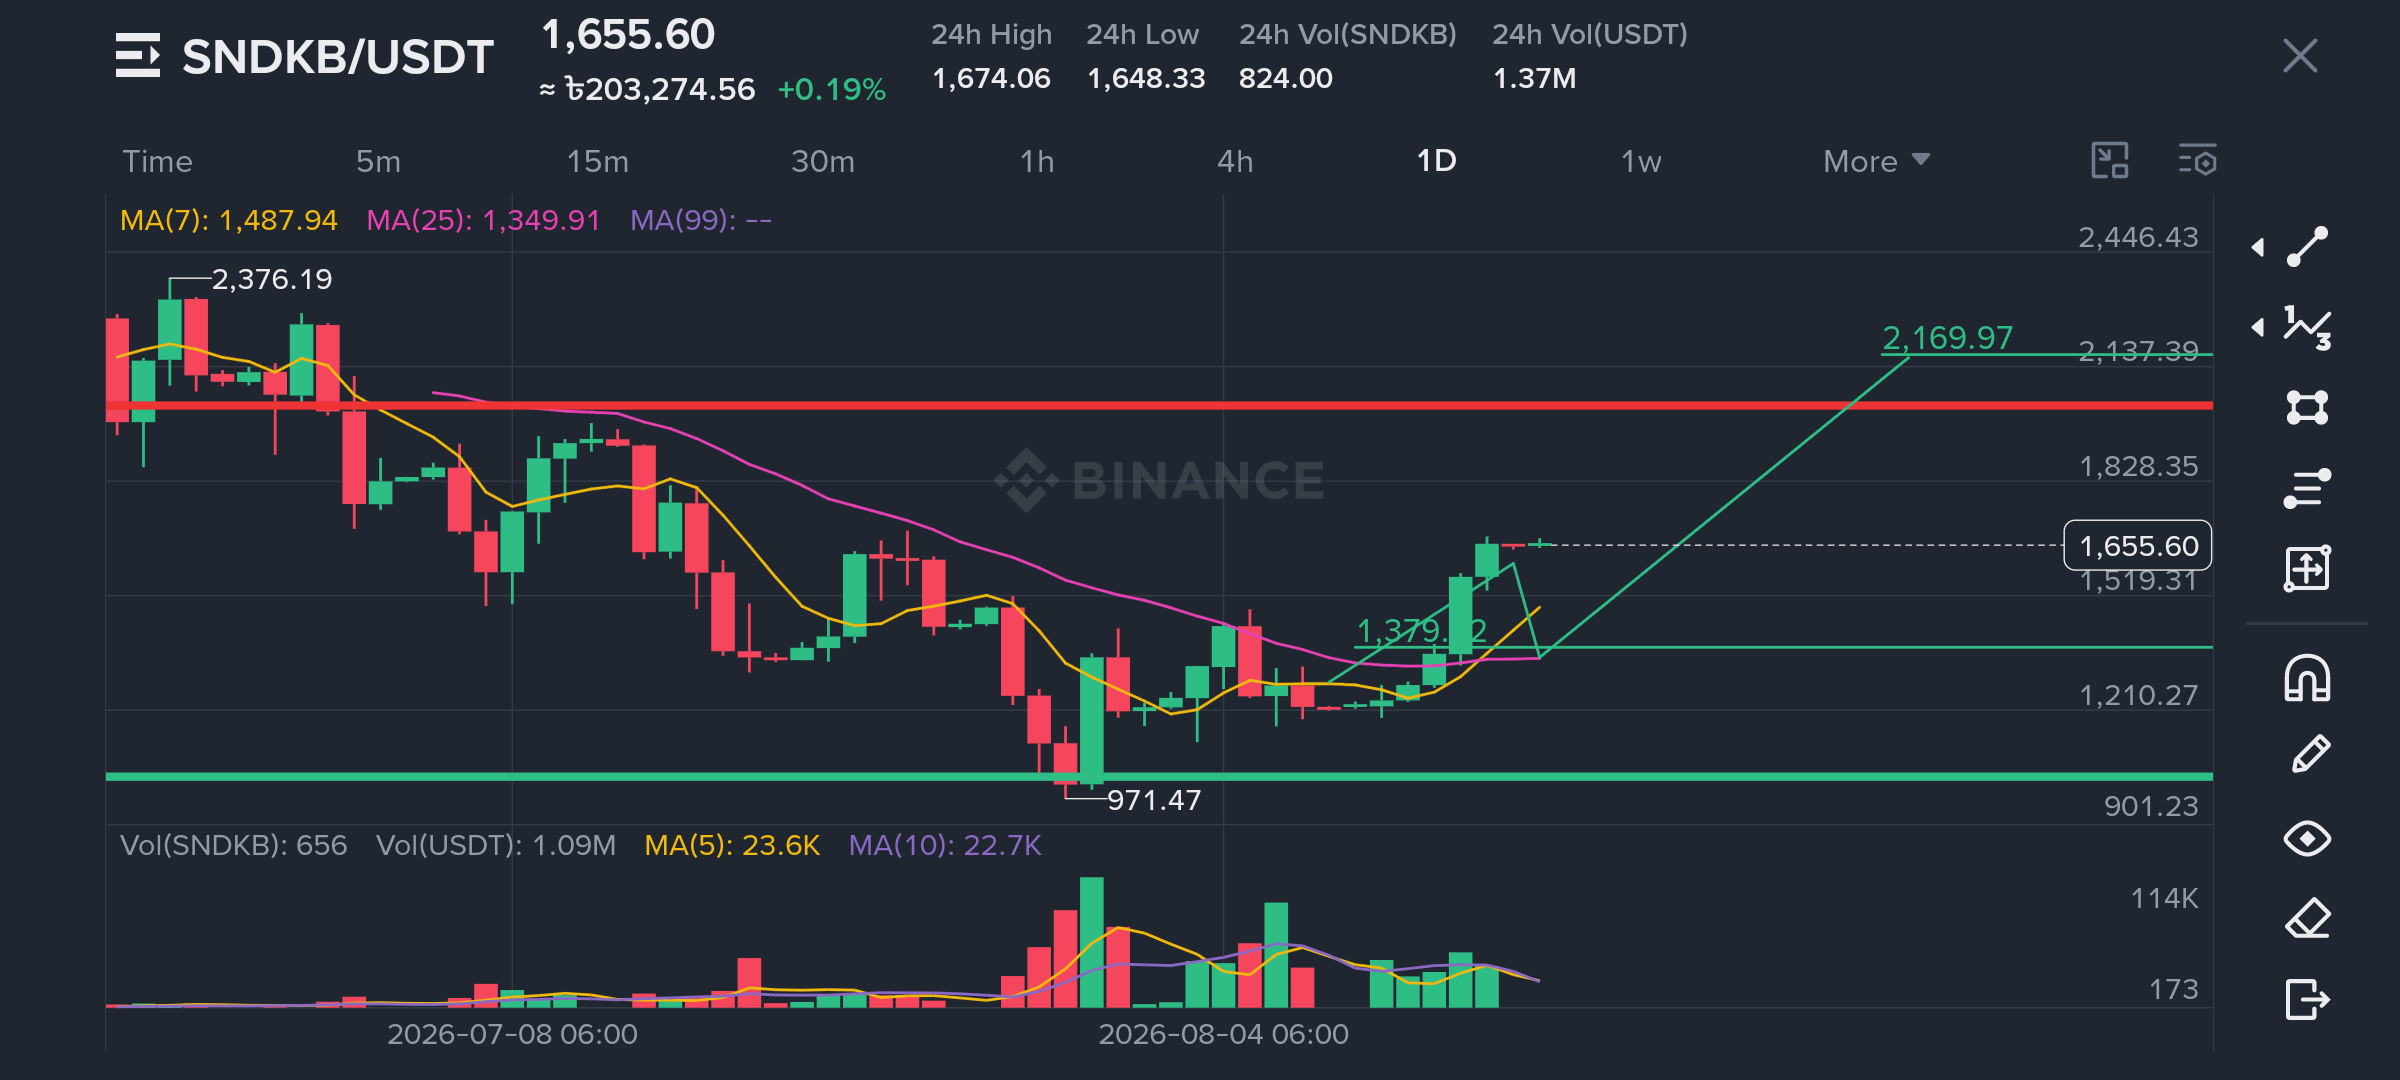Toggle drawings visibility eye icon
This screenshot has height=1080, width=2400.
click(2307, 838)
